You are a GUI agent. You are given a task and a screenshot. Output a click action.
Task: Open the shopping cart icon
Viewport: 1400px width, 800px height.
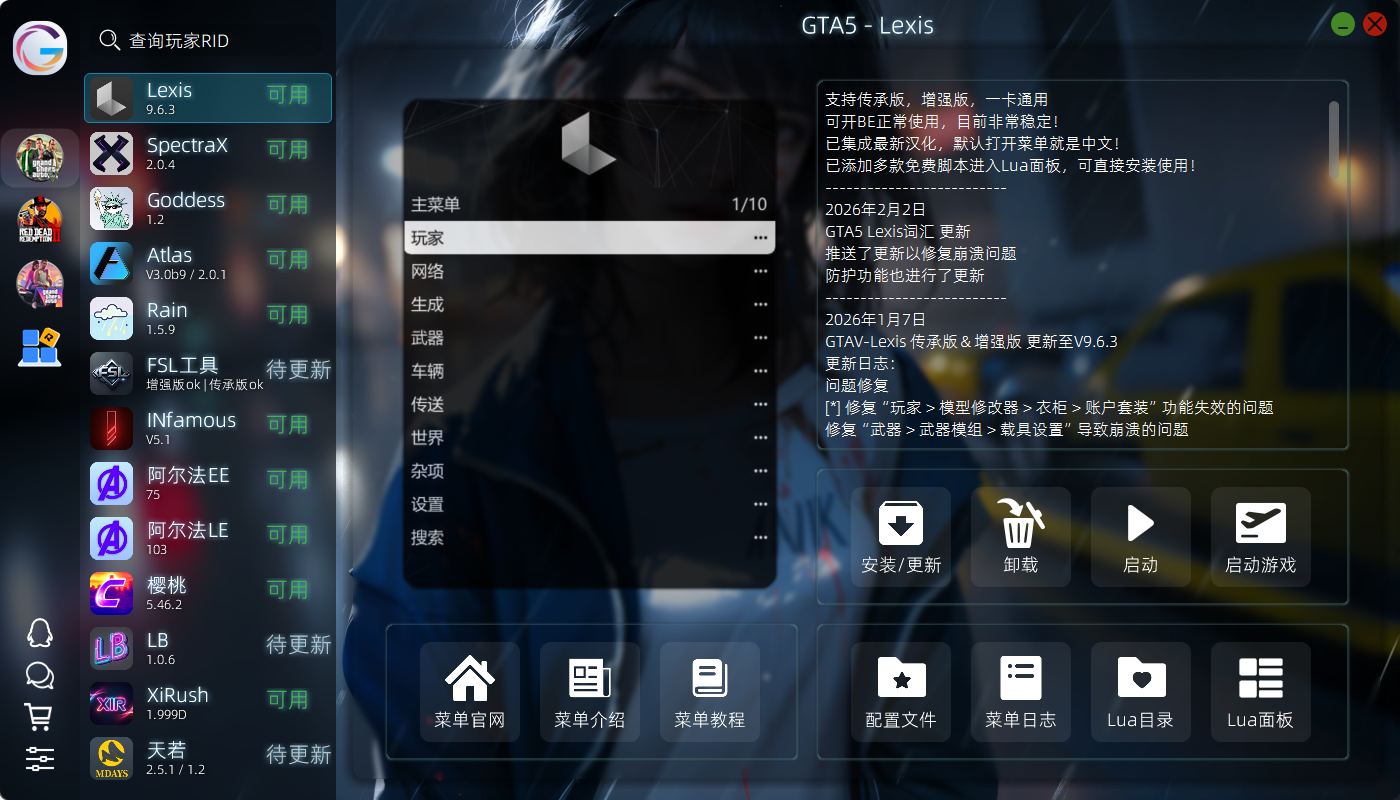[39, 717]
